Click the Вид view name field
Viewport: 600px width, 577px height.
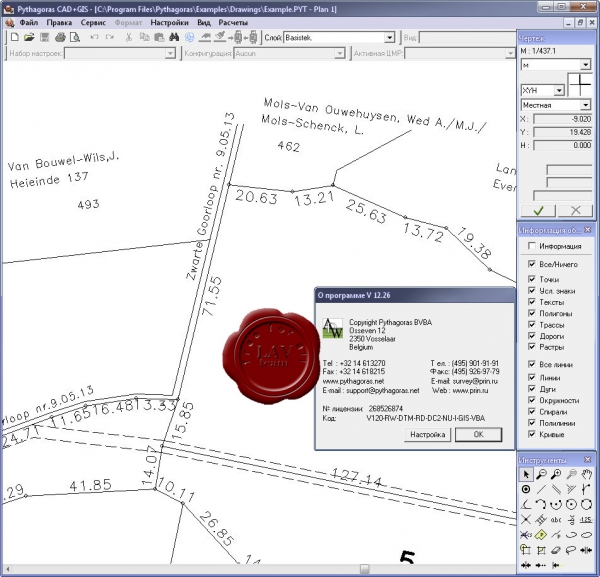point(468,37)
